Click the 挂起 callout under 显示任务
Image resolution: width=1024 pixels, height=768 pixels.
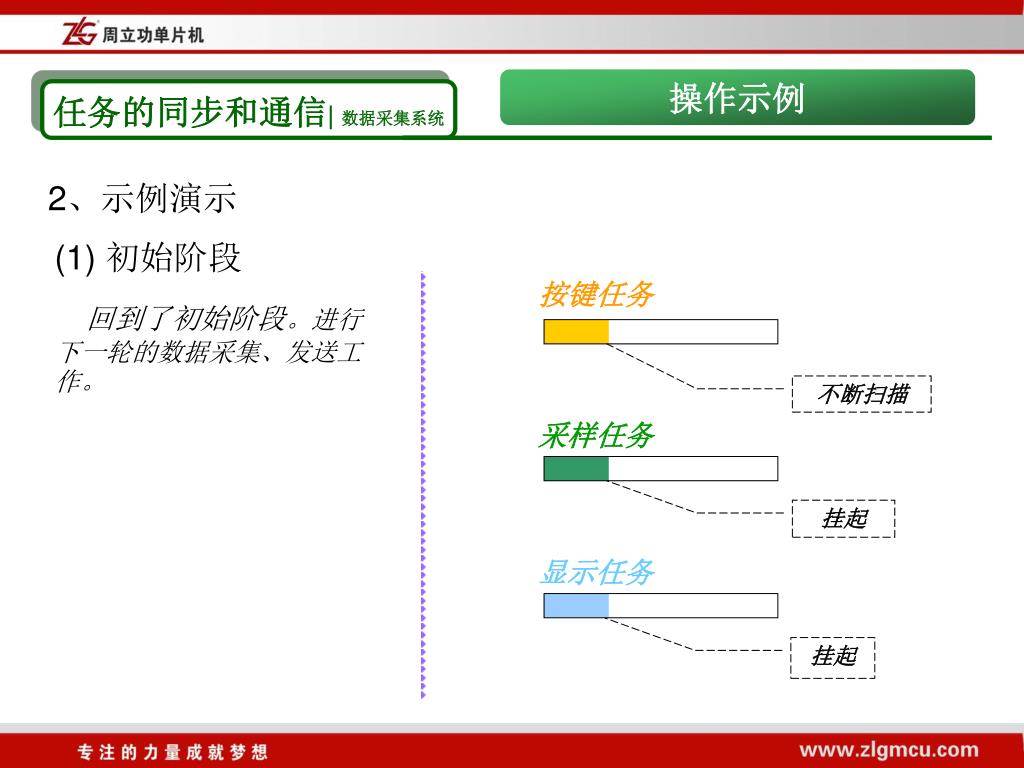[833, 657]
